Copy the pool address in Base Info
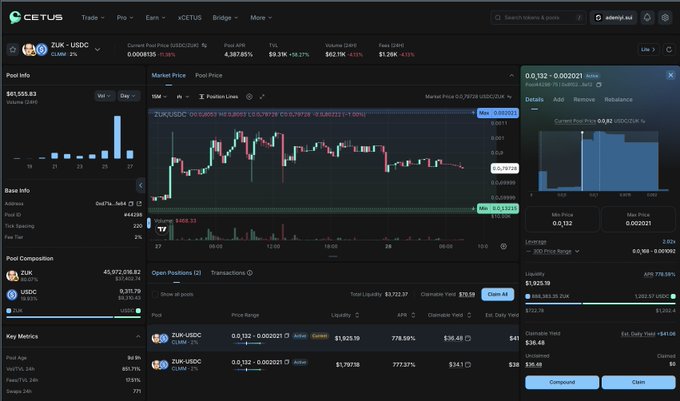 pyautogui.click(x=131, y=203)
